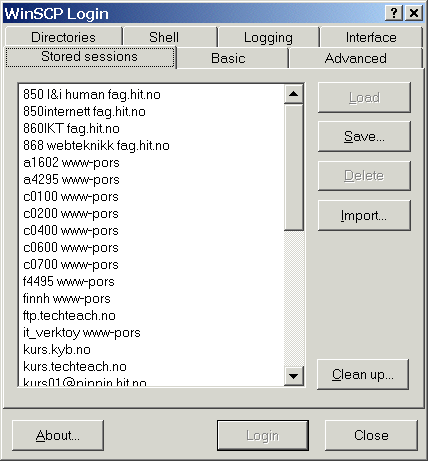Select session 'kurs.kyb.no'

pos(151,349)
